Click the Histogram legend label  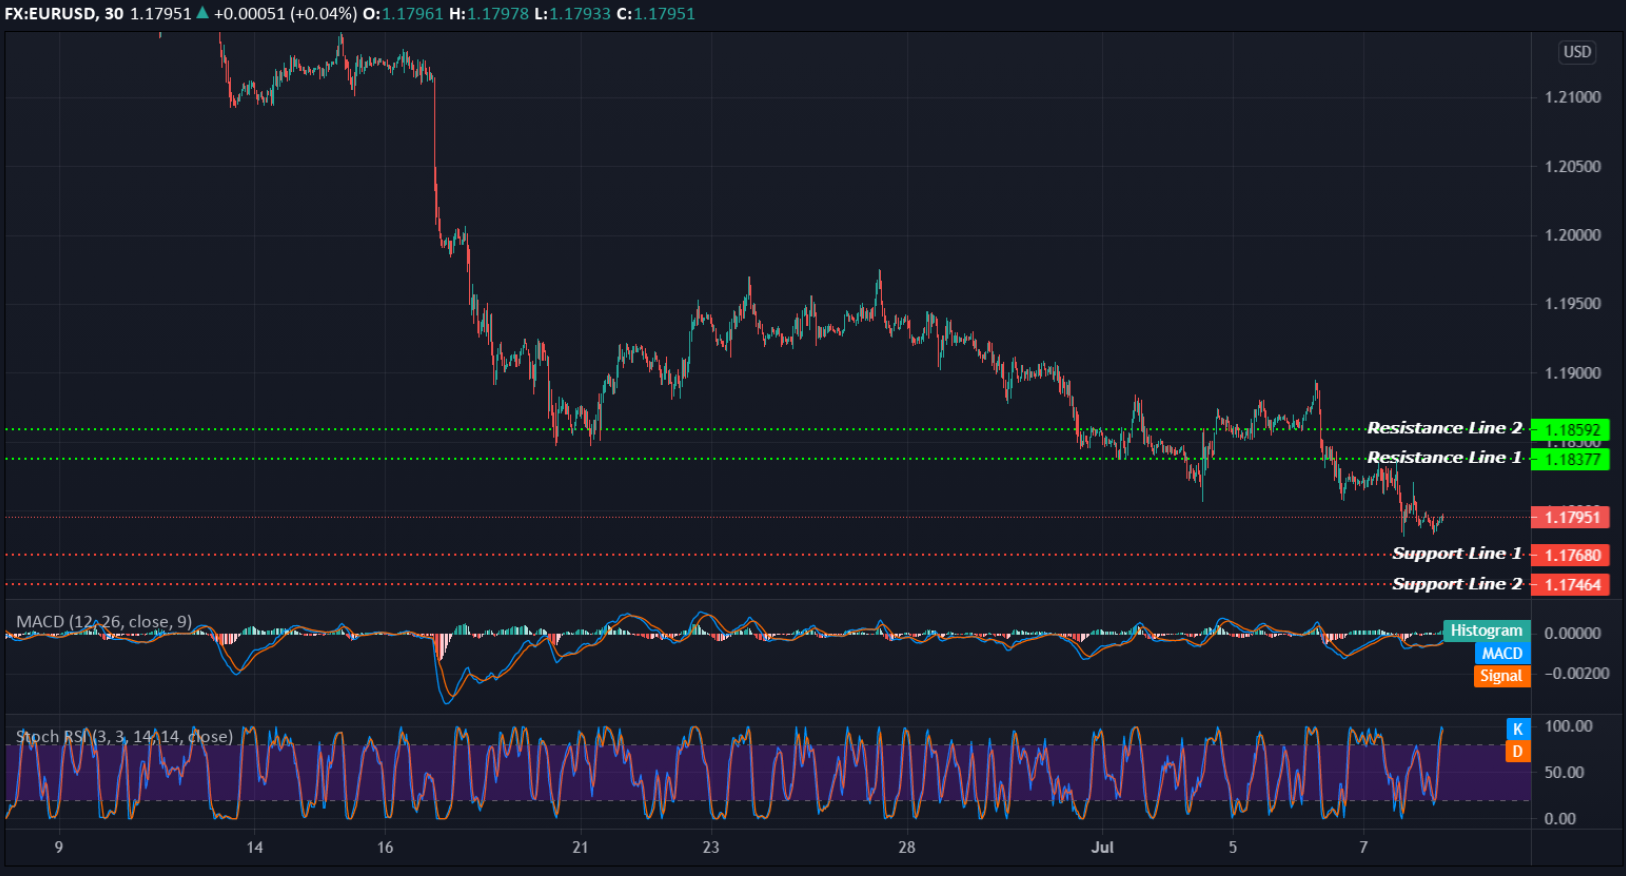click(x=1486, y=631)
